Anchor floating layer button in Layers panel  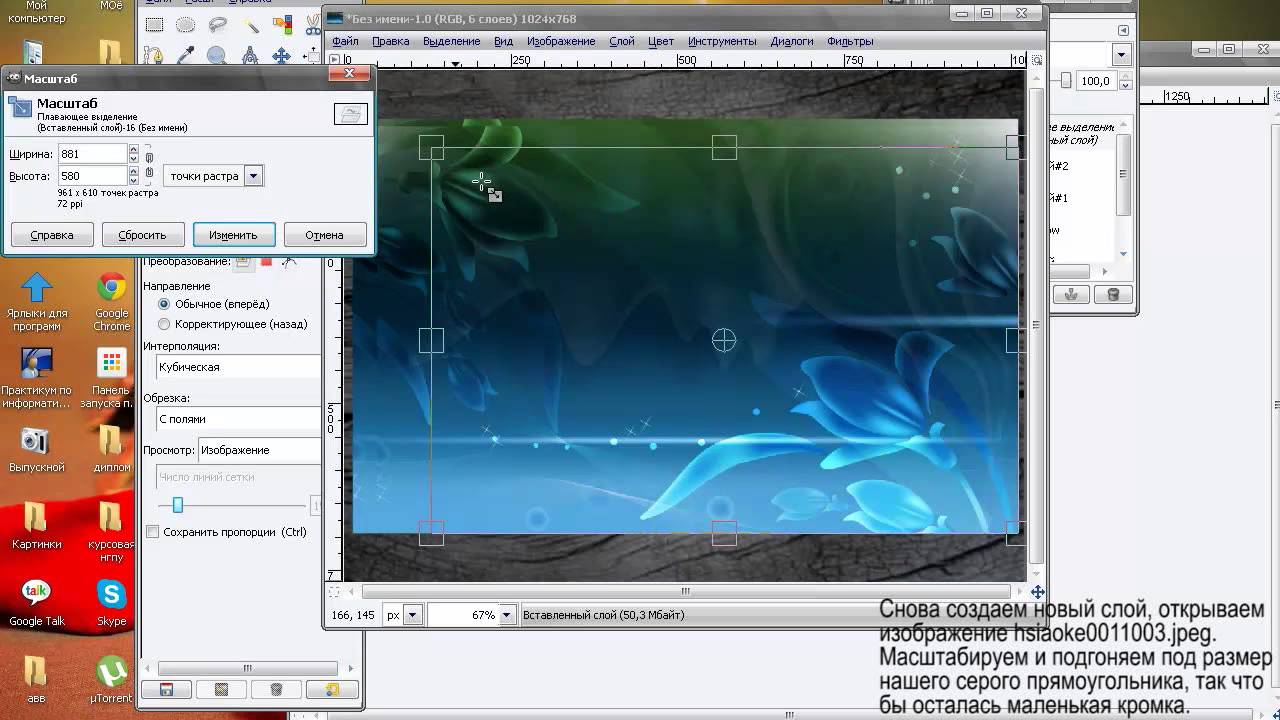click(x=1072, y=295)
